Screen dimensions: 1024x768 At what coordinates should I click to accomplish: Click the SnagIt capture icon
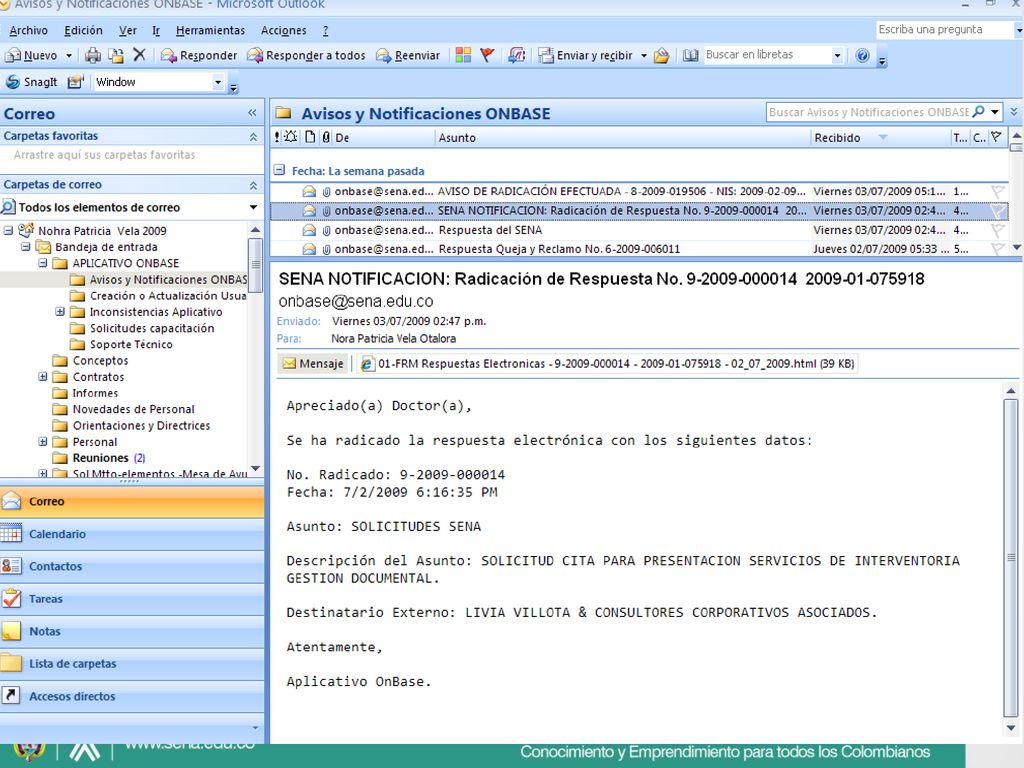[12, 82]
